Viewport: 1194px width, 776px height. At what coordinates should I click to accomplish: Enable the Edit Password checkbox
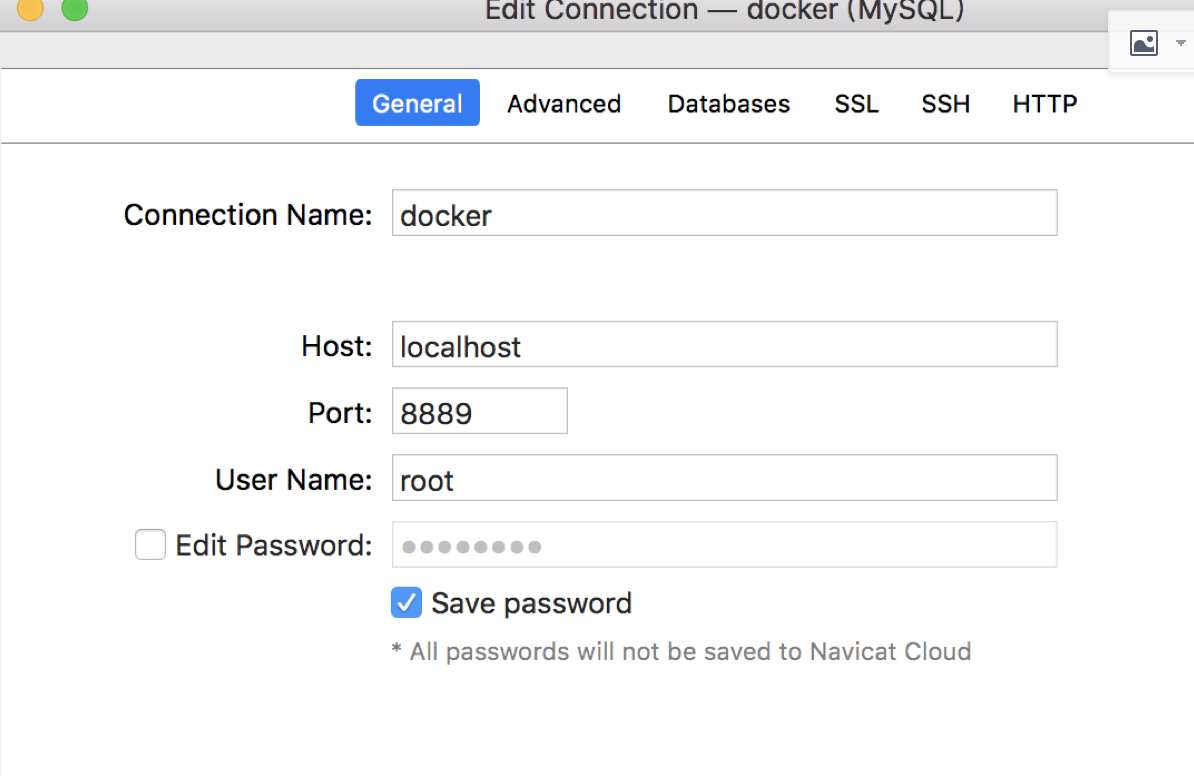click(x=150, y=544)
